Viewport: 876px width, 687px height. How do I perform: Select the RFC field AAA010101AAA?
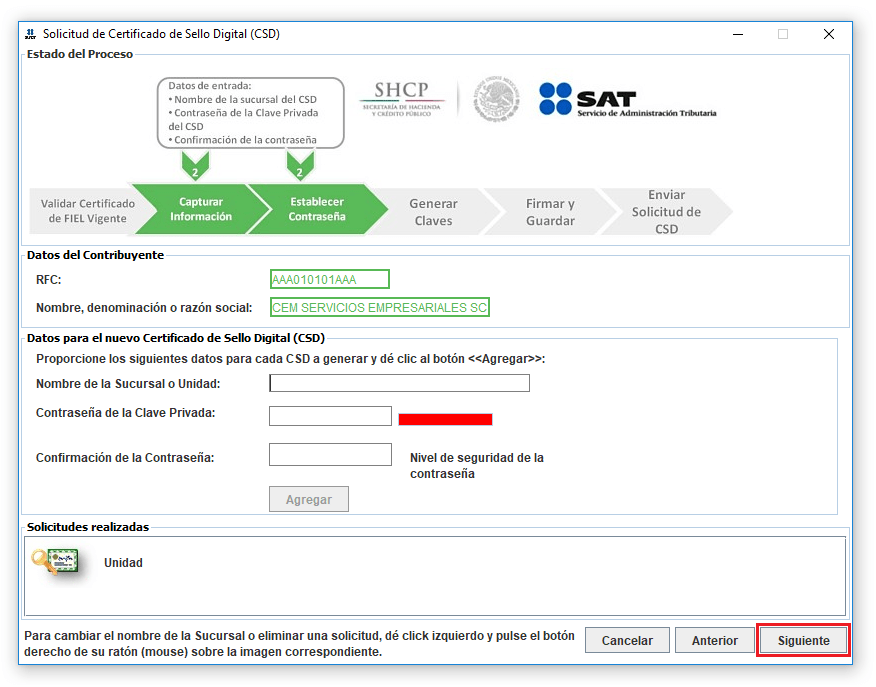[330, 279]
